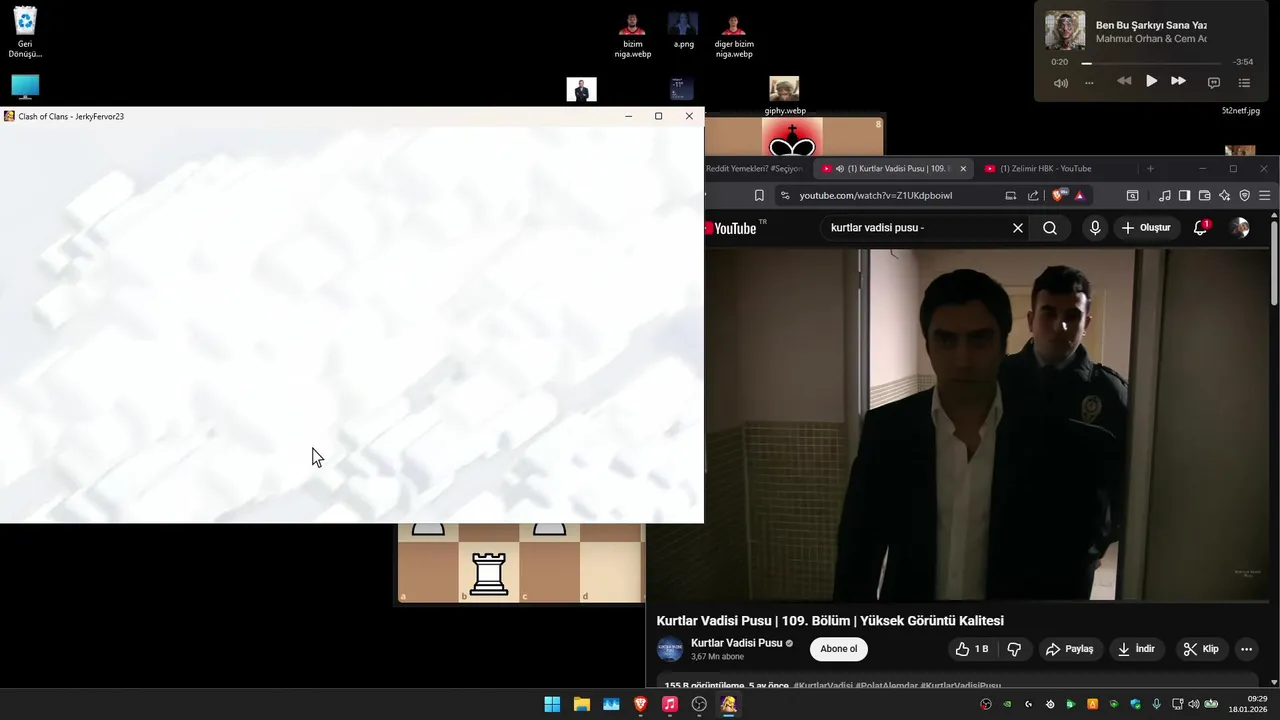Select the a.png desktop file
The height and width of the screenshot is (720, 1280).
pos(683,31)
